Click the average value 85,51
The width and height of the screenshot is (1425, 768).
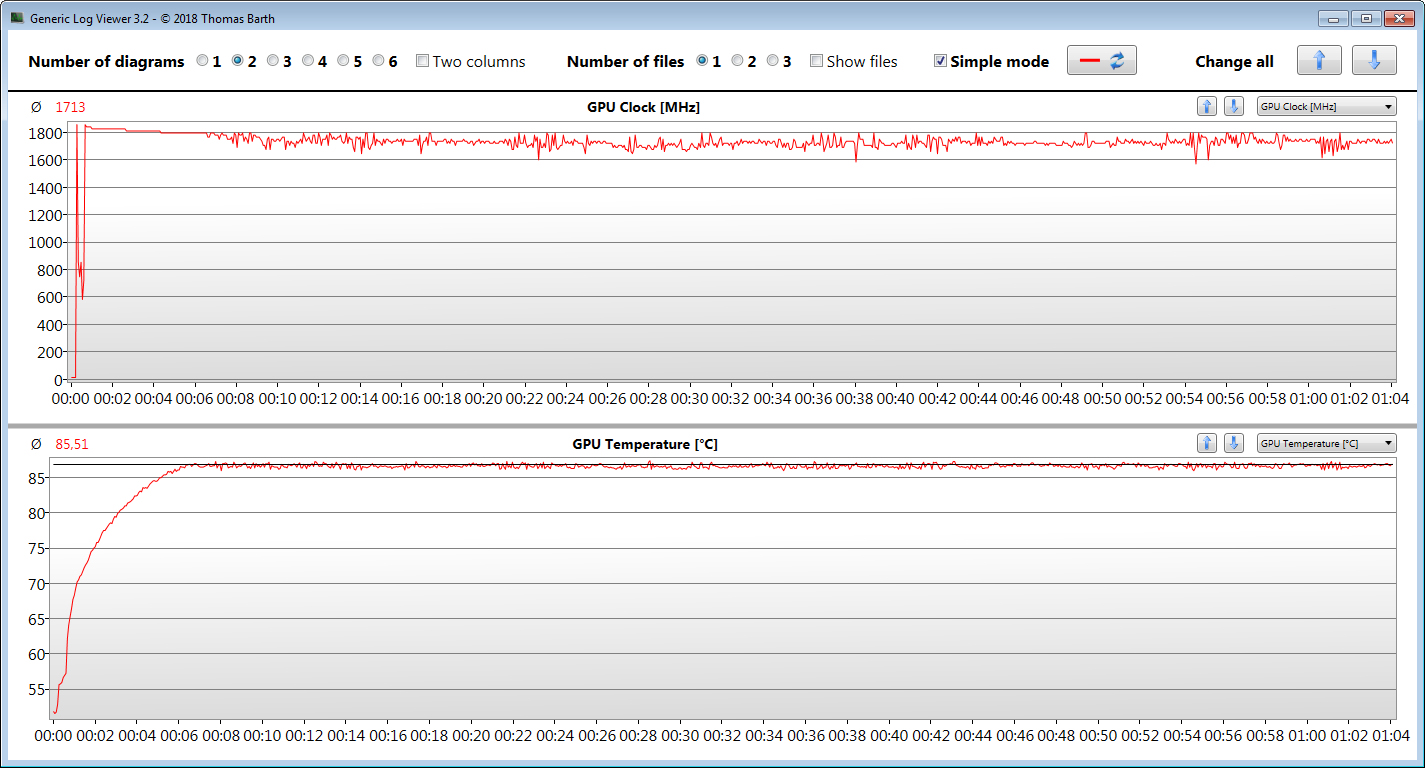72,444
